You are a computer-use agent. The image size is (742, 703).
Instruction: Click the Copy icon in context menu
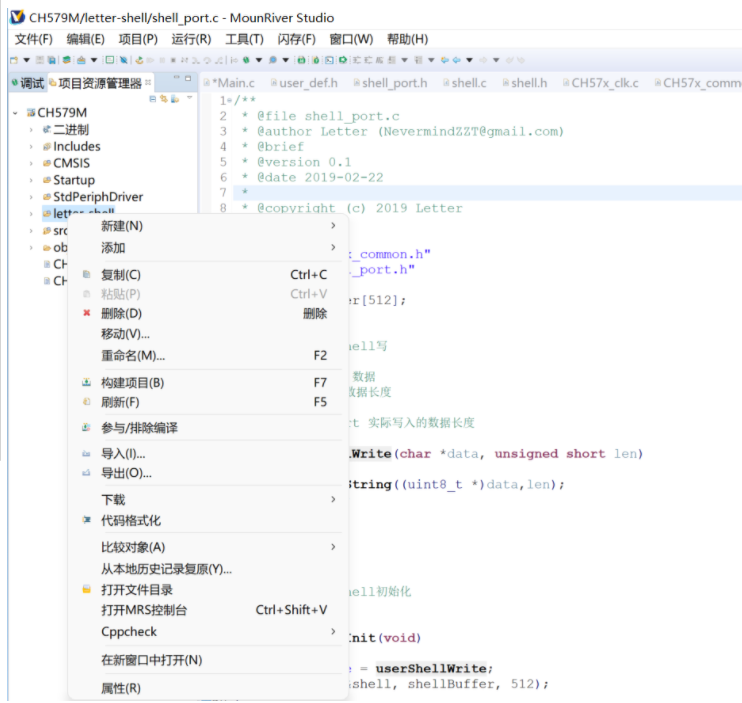pyautogui.click(x=87, y=274)
